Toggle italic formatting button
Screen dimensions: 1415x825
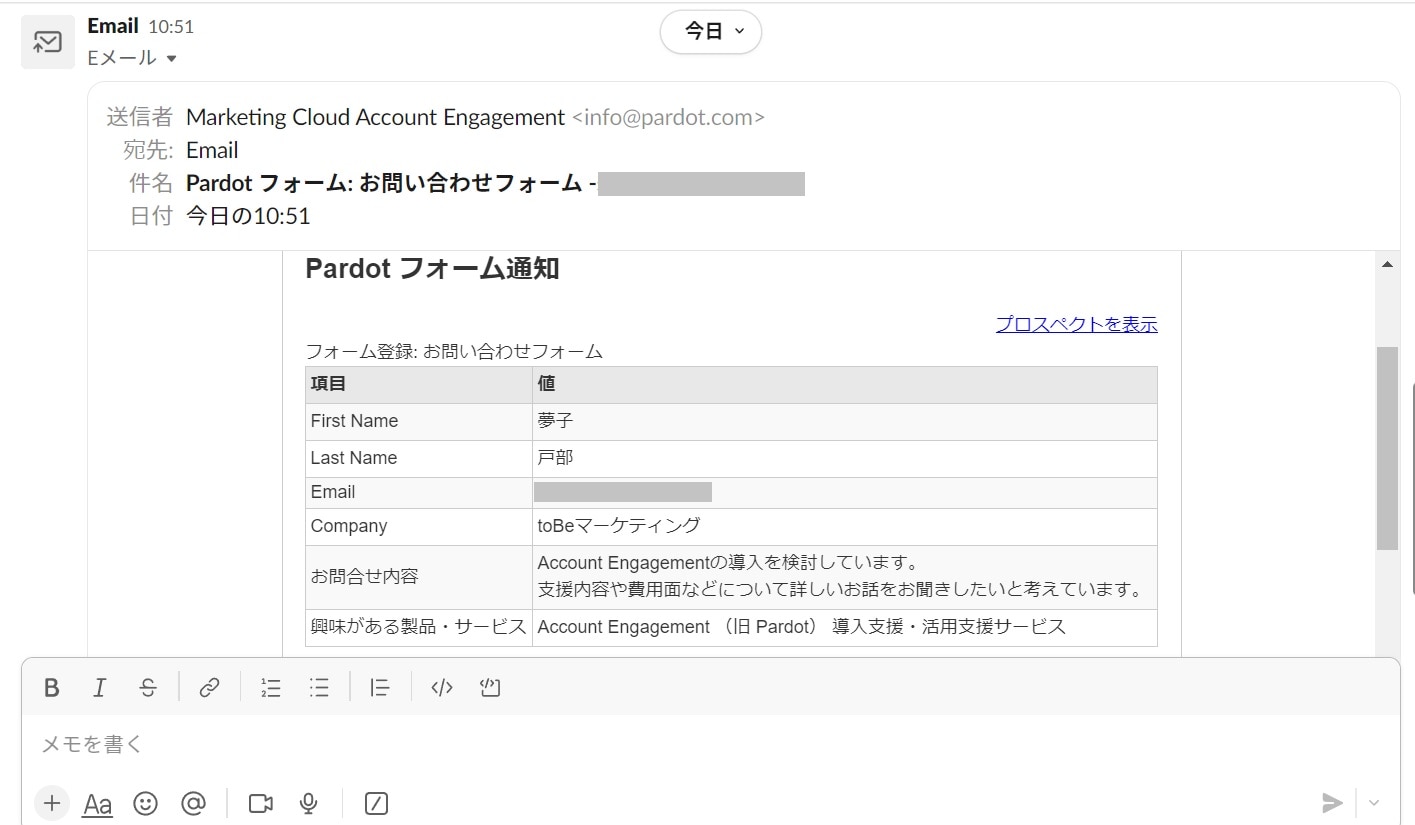99,688
